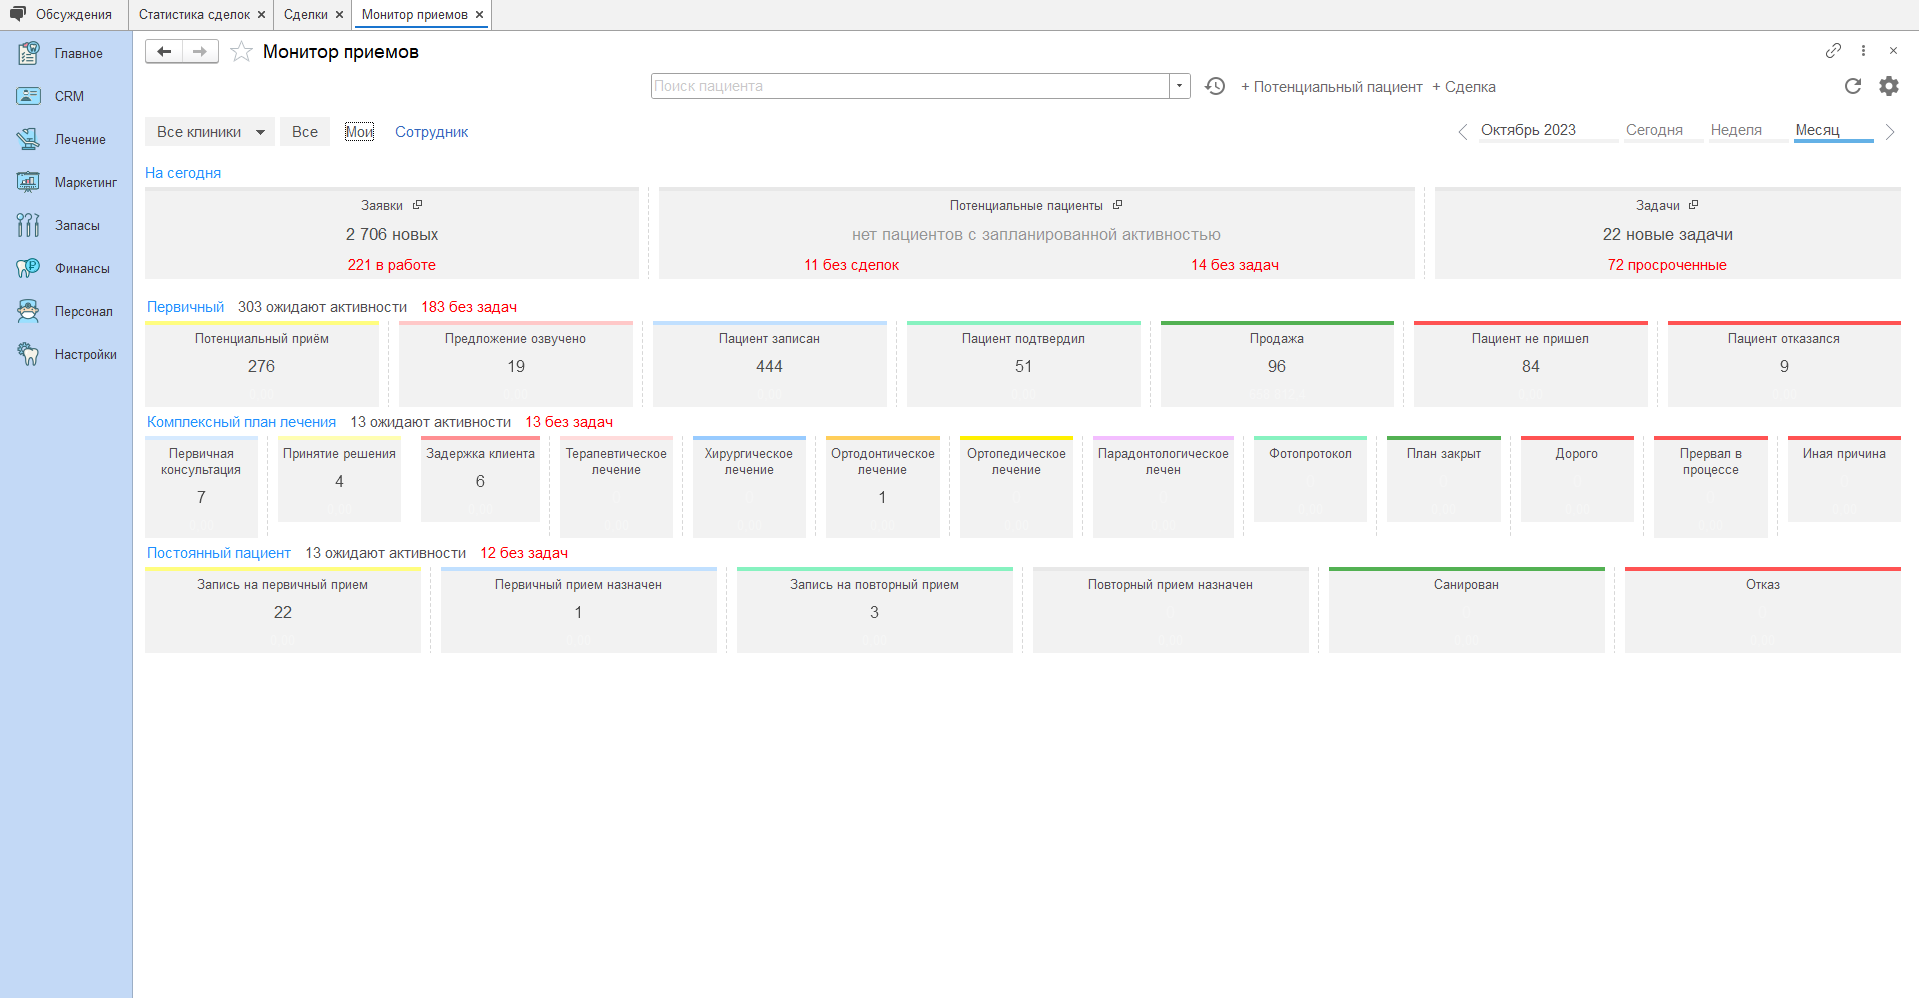The width and height of the screenshot is (1919, 998).
Task: Switch period to Неделя
Action: (1736, 130)
